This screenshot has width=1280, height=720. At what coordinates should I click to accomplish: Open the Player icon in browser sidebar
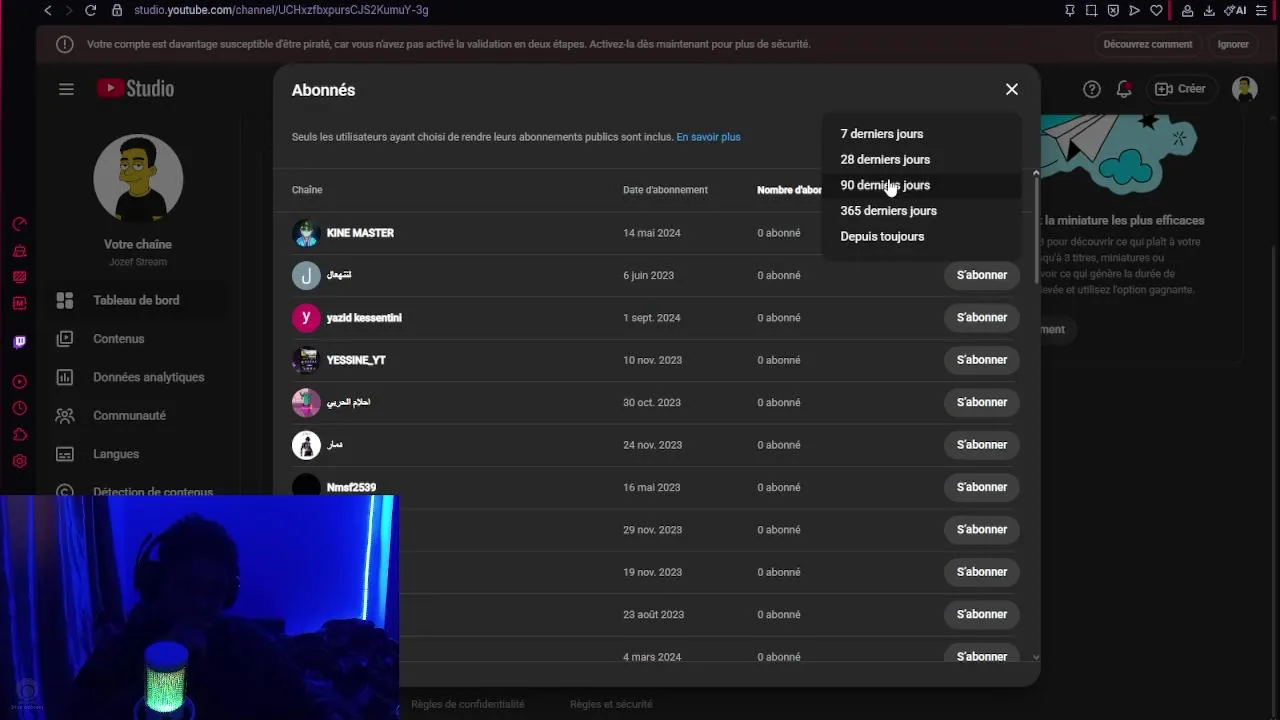[x=19, y=382]
